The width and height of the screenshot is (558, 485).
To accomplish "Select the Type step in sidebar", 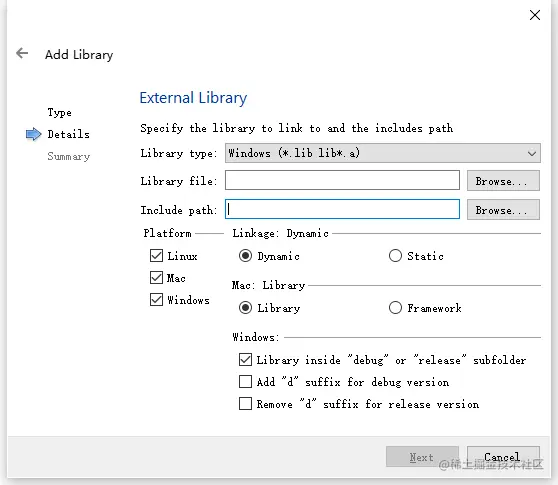I will point(59,113).
